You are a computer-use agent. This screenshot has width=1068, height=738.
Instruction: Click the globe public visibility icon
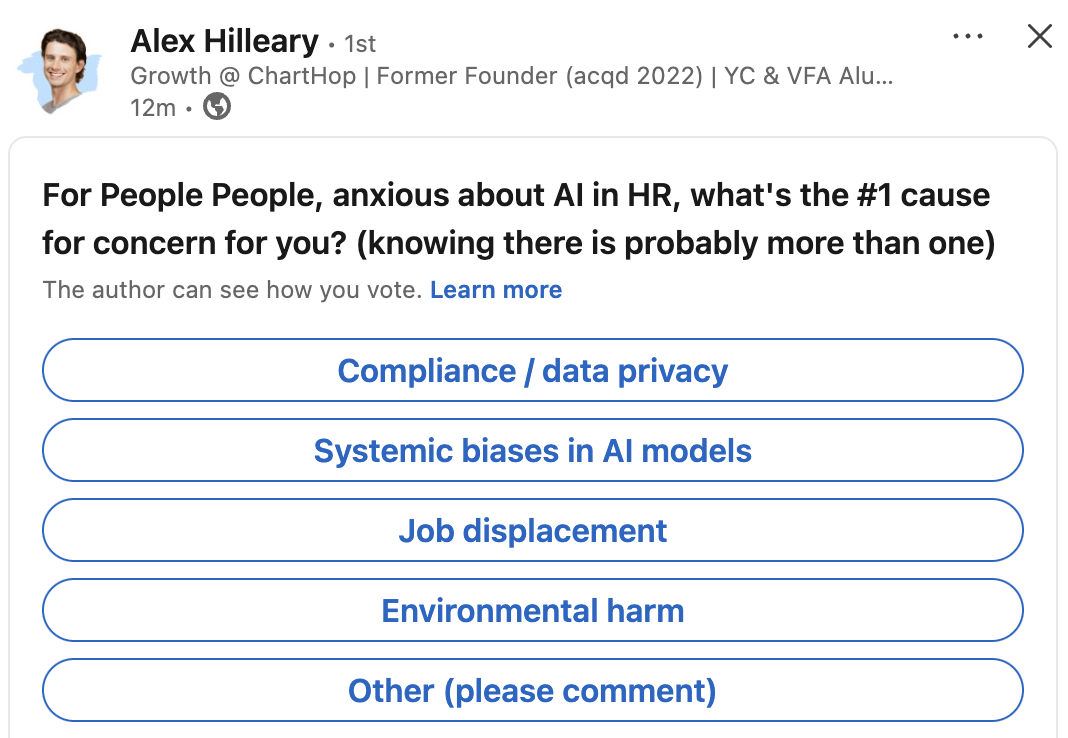(x=217, y=107)
